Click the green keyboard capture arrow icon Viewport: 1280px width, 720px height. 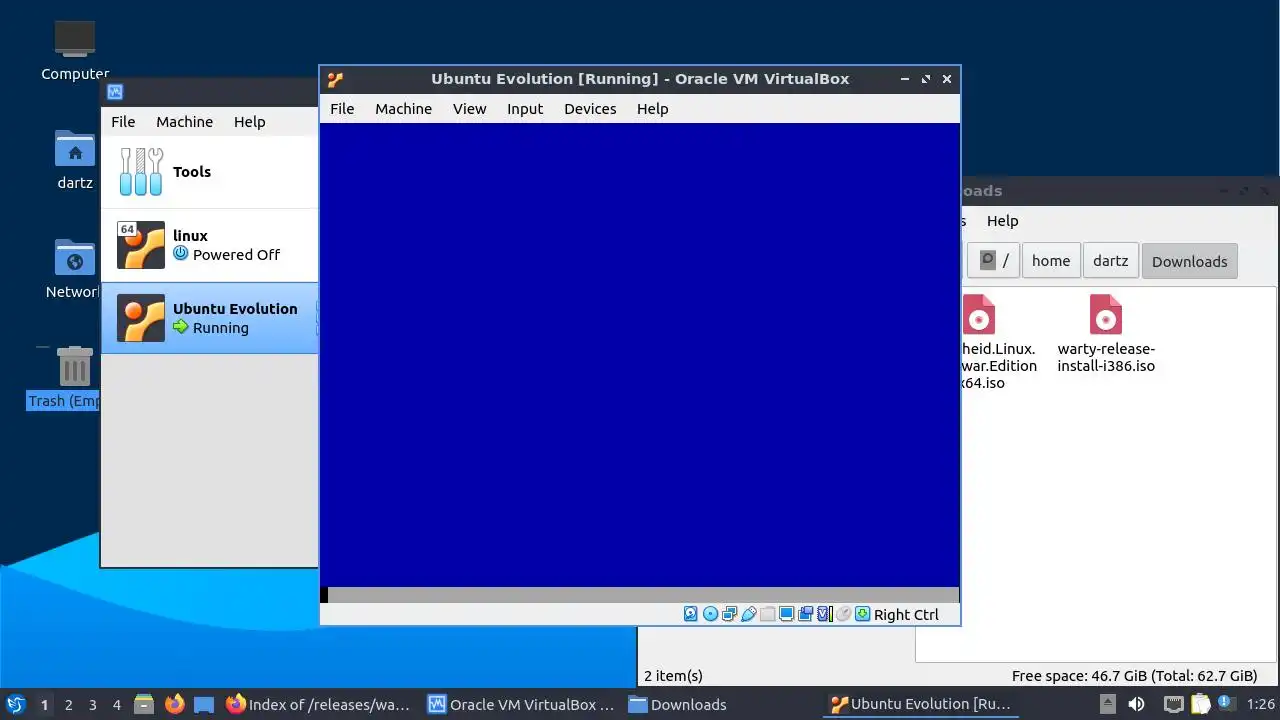[862, 614]
